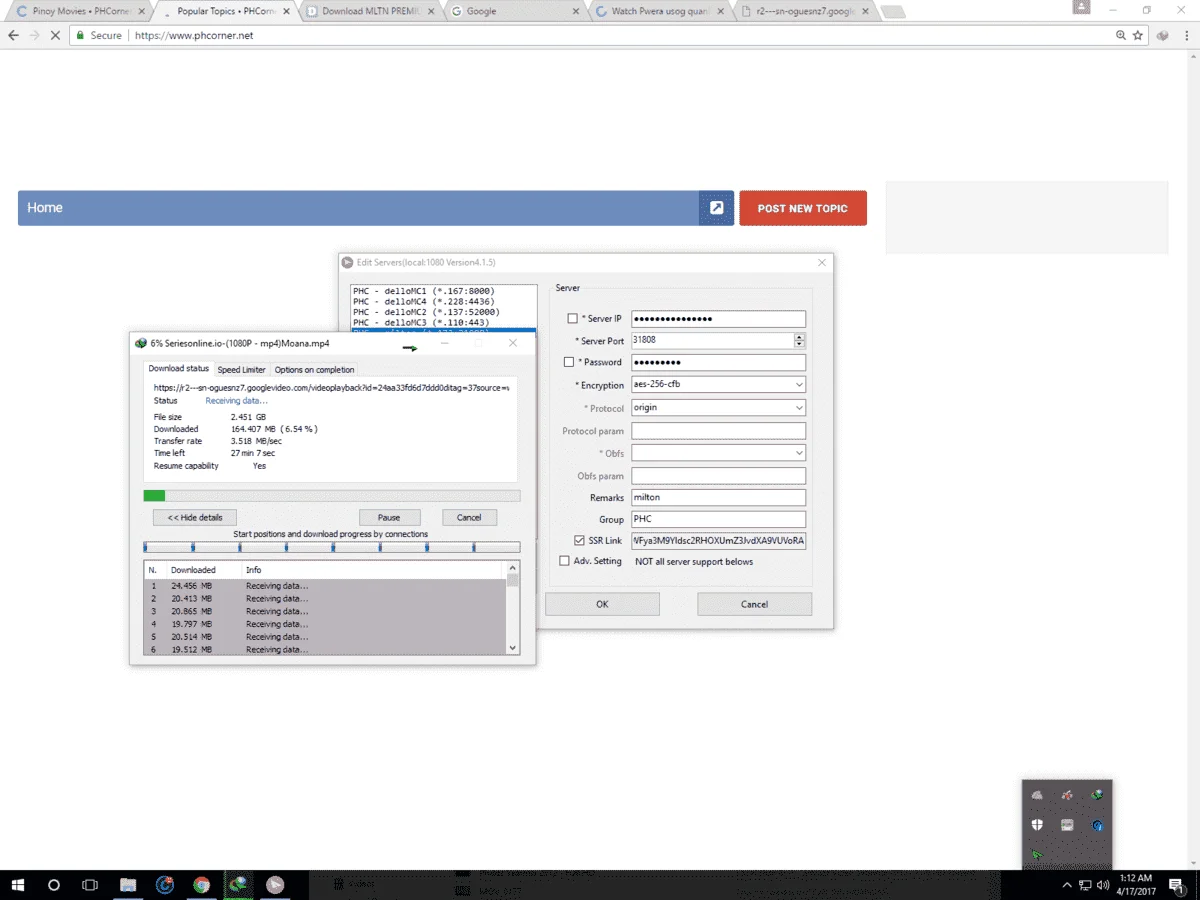
Task: Select server PHC - delloMC2 in list
Action: [443, 311]
